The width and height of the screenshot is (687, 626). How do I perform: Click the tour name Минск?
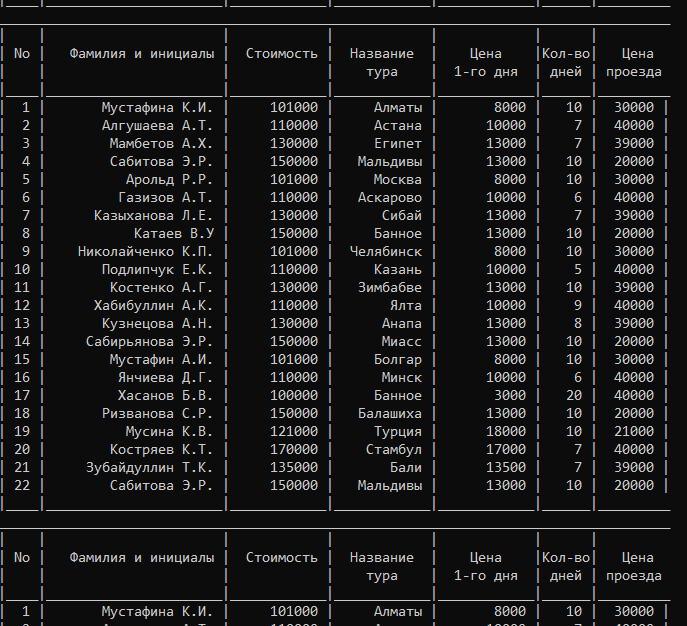click(x=402, y=377)
